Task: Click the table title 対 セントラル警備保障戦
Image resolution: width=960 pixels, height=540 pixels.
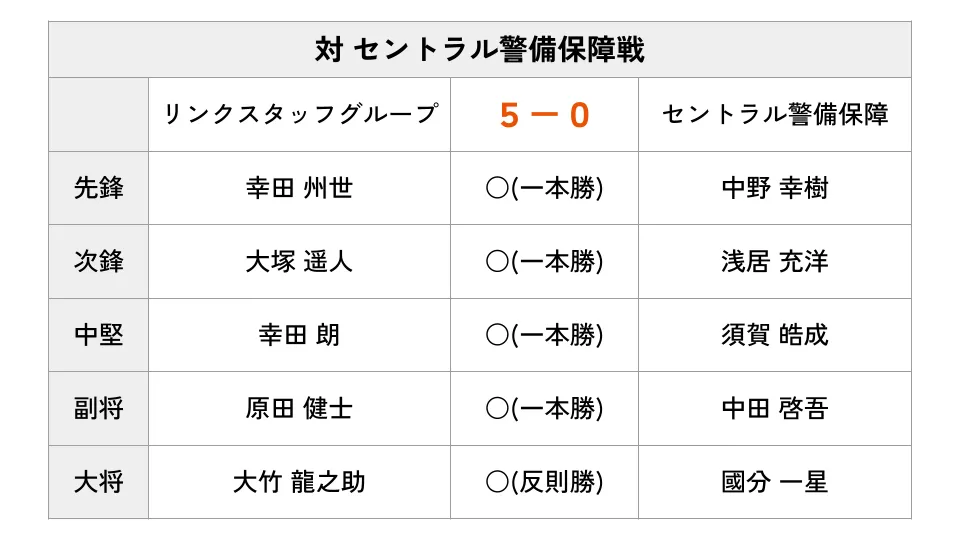Action: 479,50
